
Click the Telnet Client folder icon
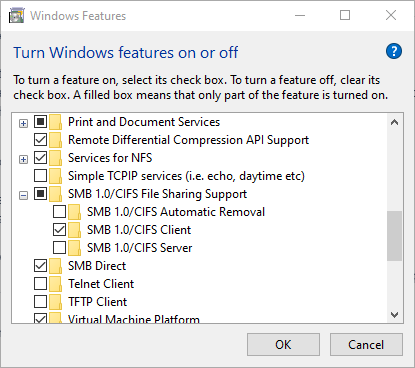[56, 284]
